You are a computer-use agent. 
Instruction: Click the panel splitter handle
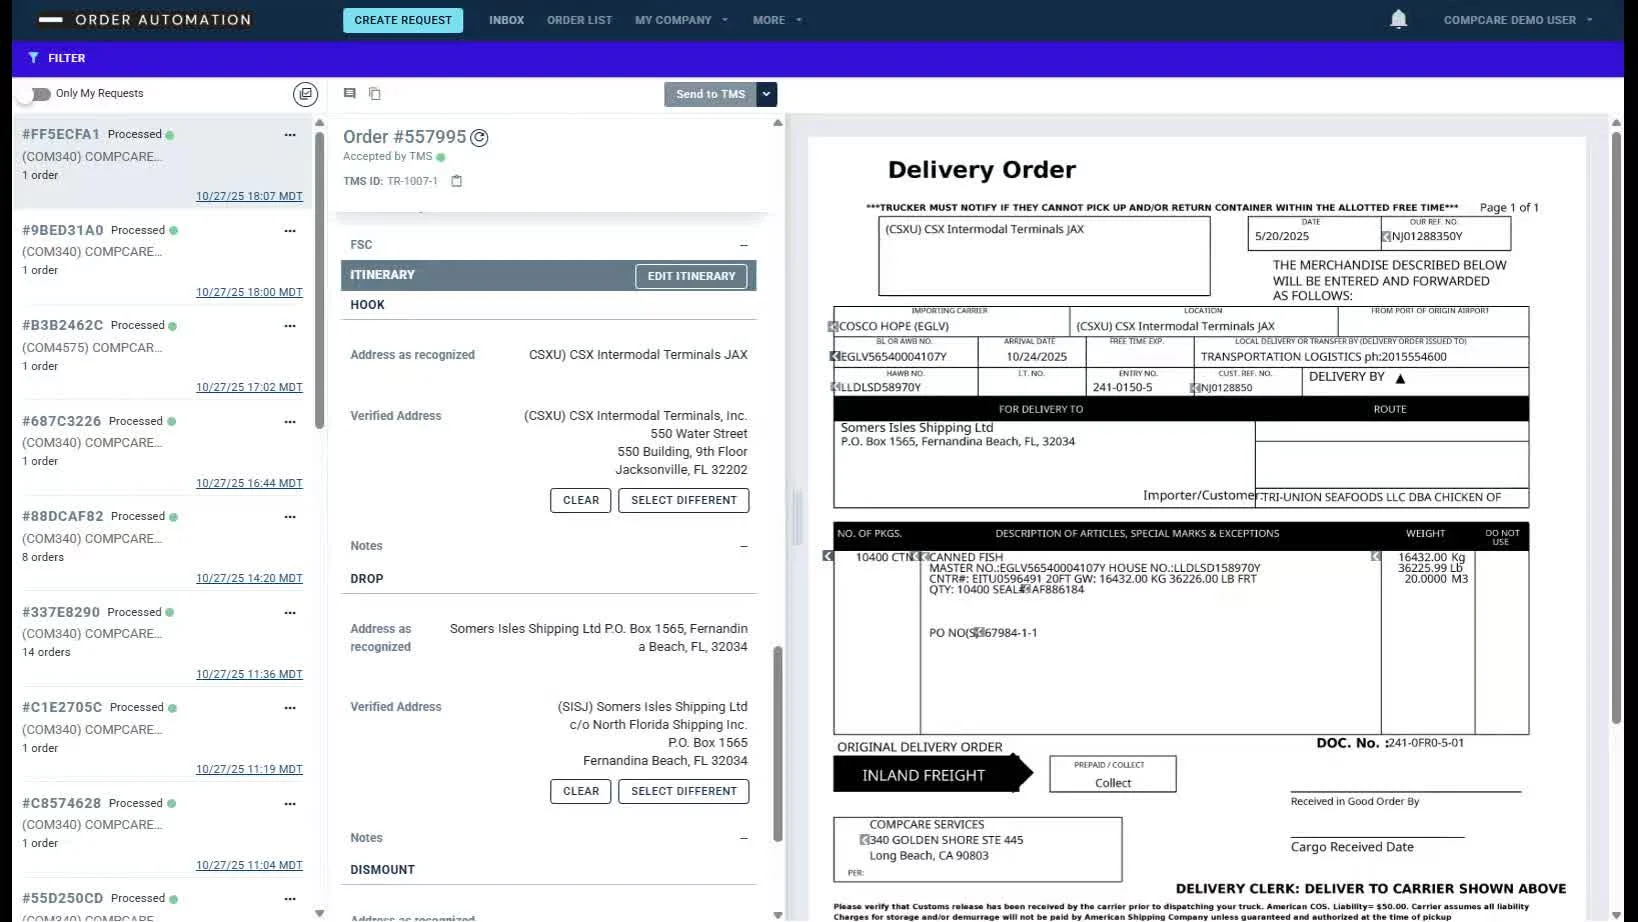[797, 516]
